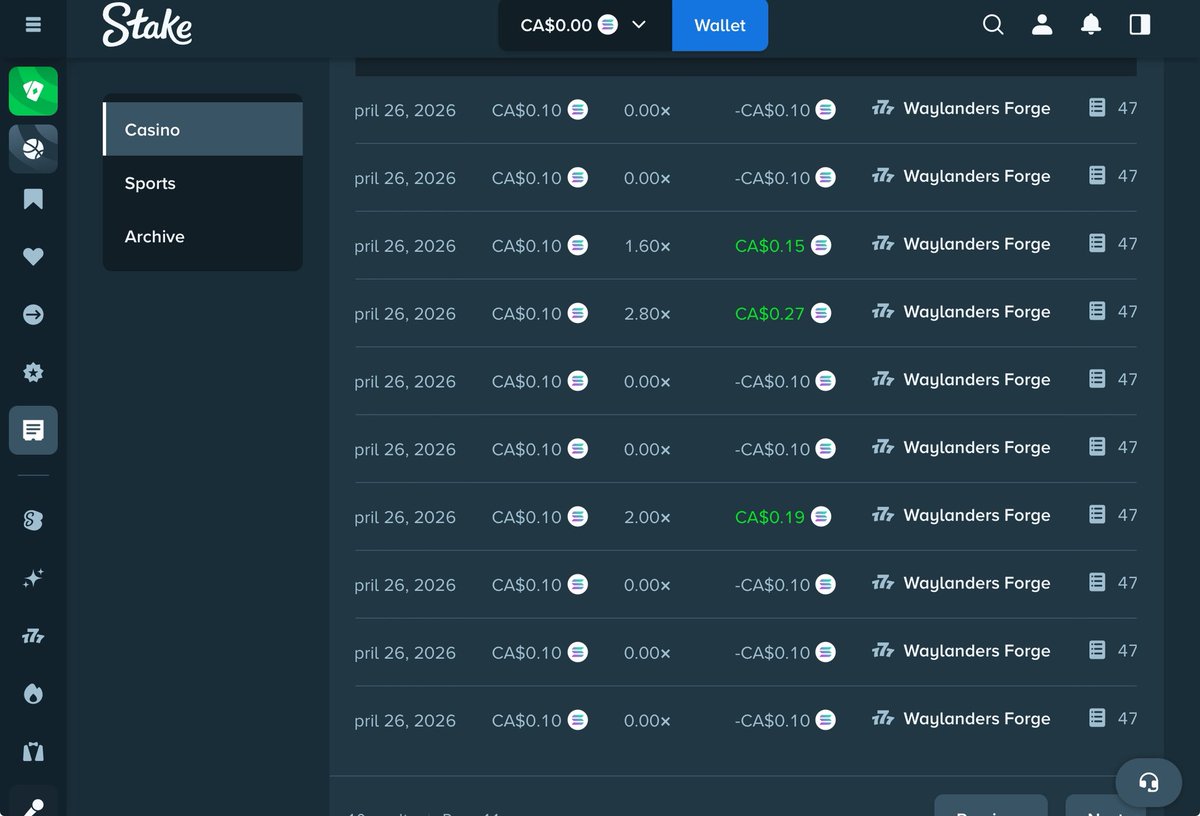Click the 777 game icon in the 2.80× row
The width and height of the screenshot is (1200, 816).
pos(883,312)
